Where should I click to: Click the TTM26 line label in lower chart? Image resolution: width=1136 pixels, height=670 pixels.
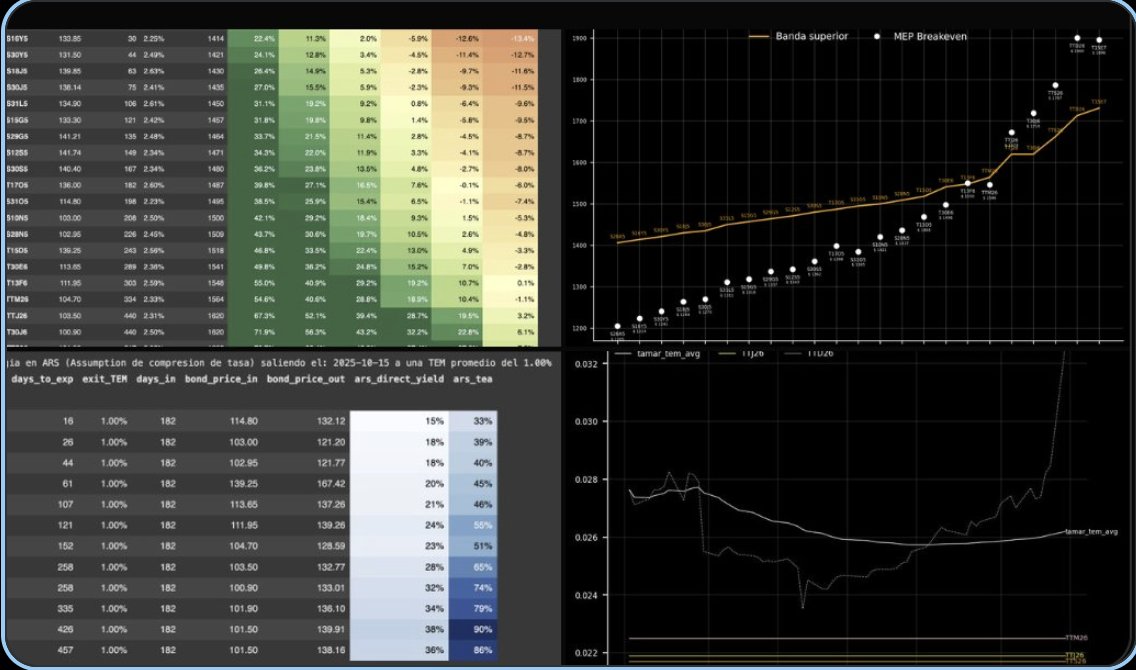click(x=1076, y=638)
